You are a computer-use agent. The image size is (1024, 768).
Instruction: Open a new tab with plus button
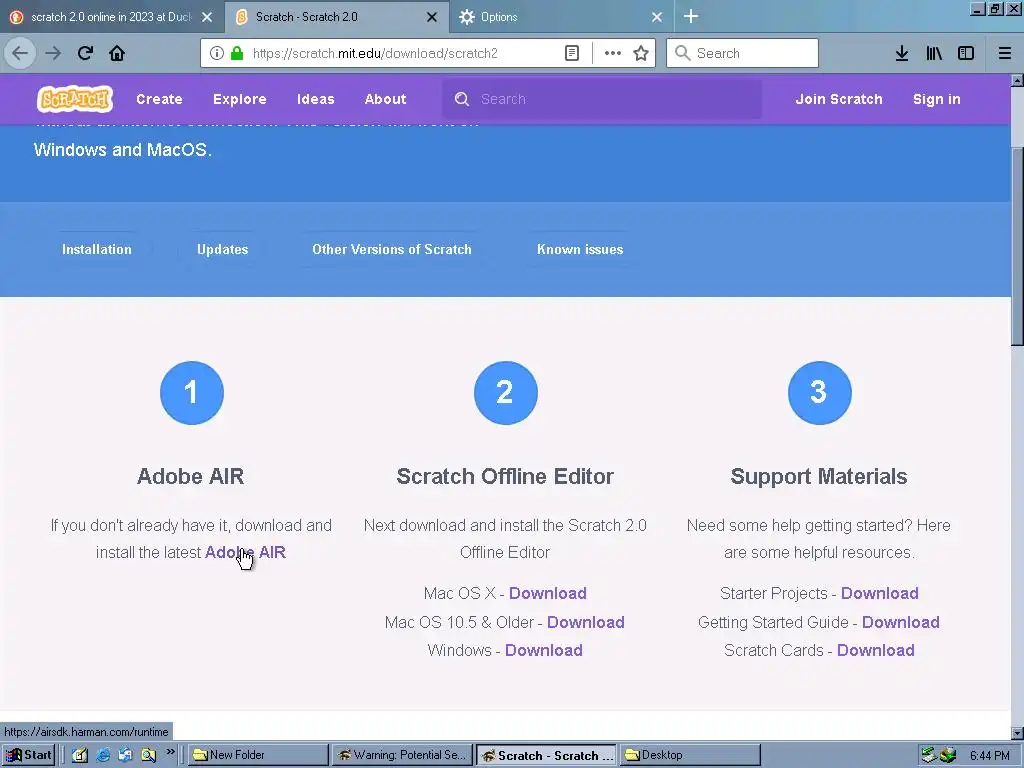coord(691,16)
